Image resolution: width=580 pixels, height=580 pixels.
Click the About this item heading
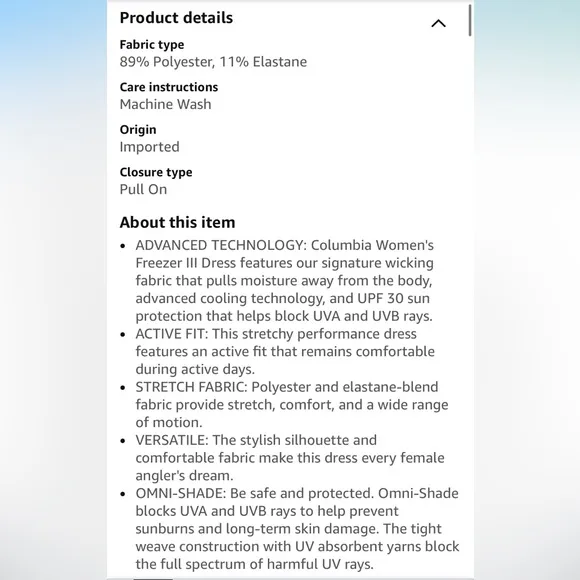177,222
